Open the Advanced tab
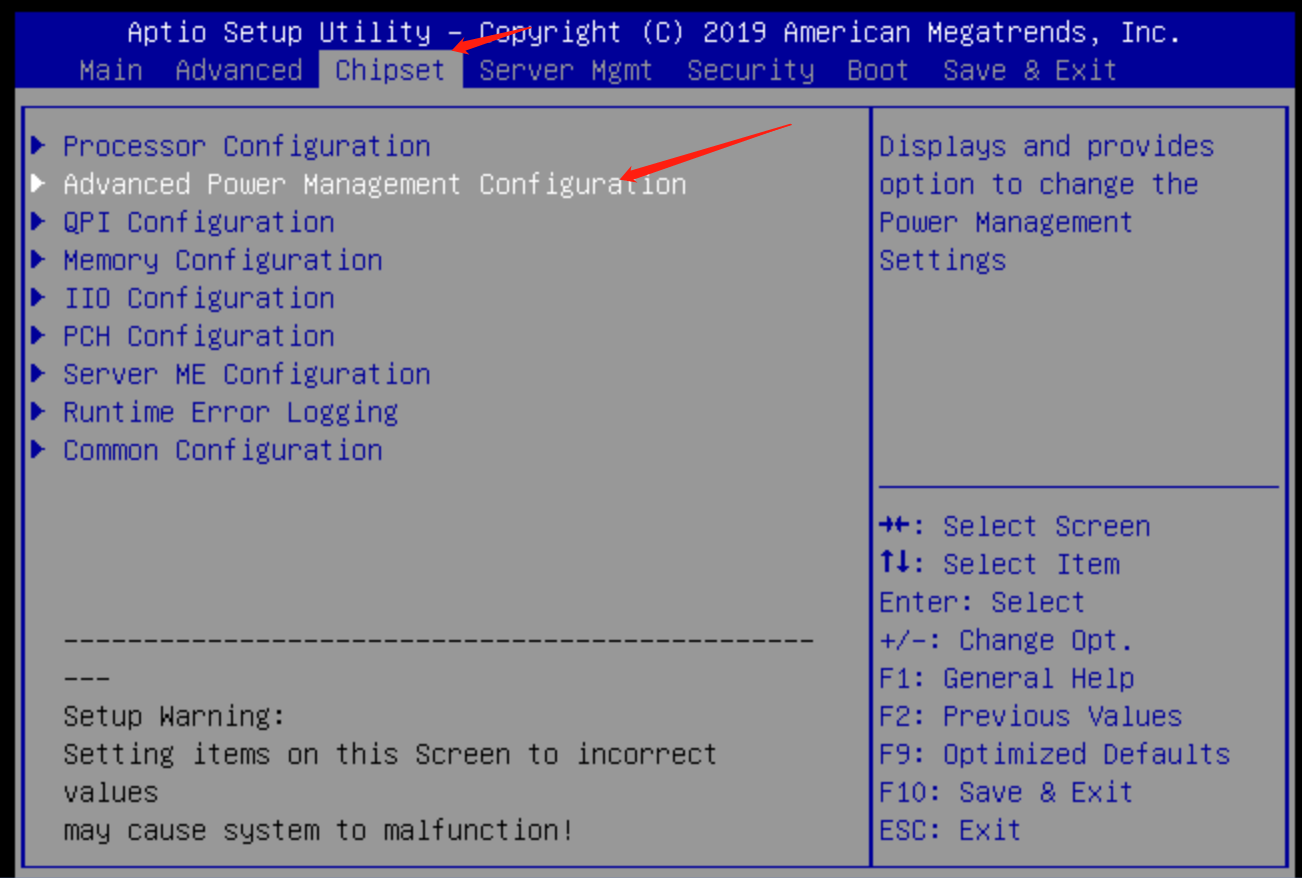1302x878 pixels. [238, 71]
